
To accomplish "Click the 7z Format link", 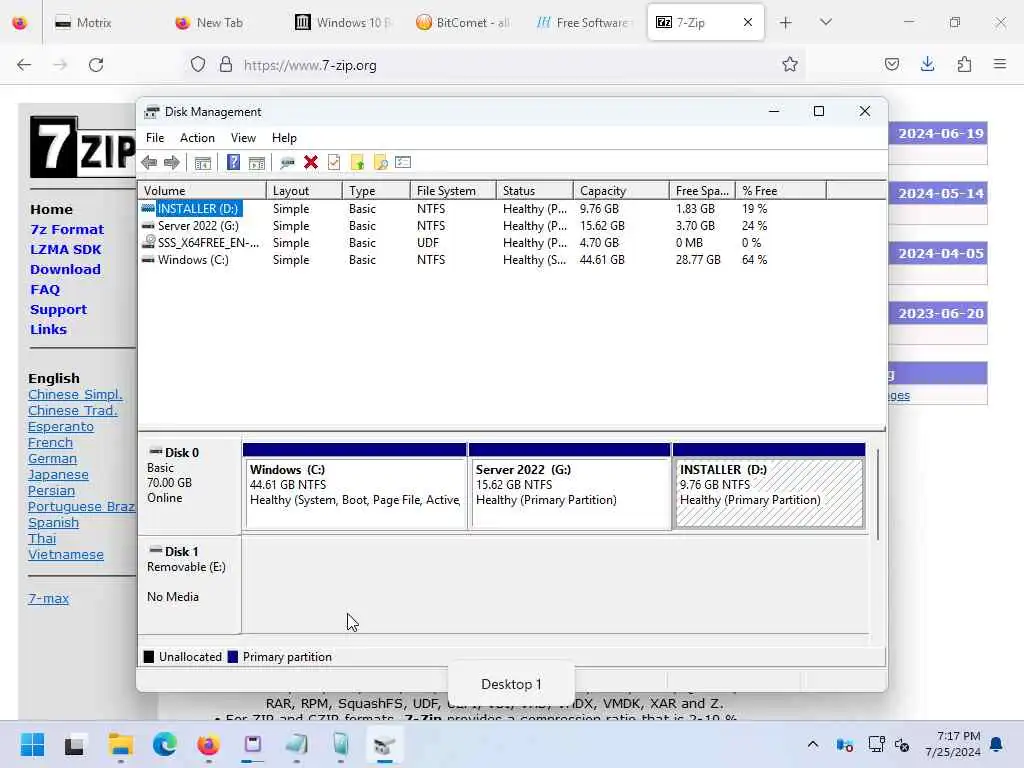I will pyautogui.click(x=67, y=229).
